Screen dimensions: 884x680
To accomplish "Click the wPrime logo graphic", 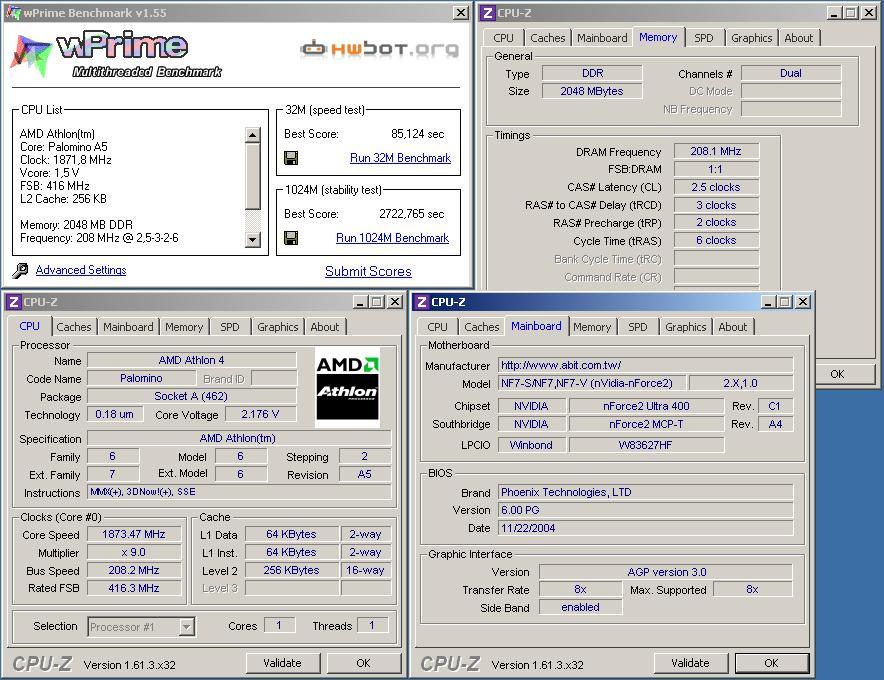I will pos(116,55).
